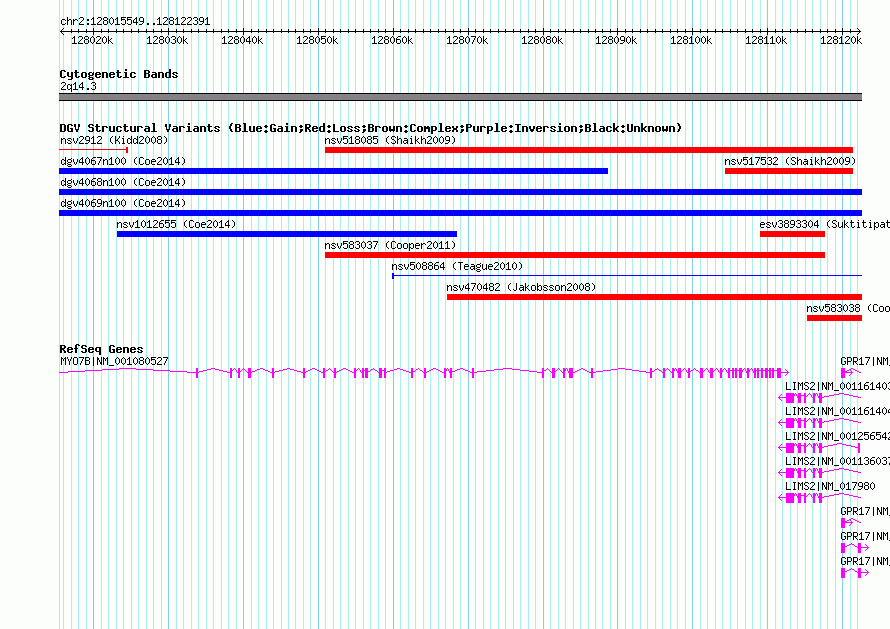890x629 pixels.
Task: Open the LIMS2|NM_00125654 transcript label
Action: pos(837,437)
